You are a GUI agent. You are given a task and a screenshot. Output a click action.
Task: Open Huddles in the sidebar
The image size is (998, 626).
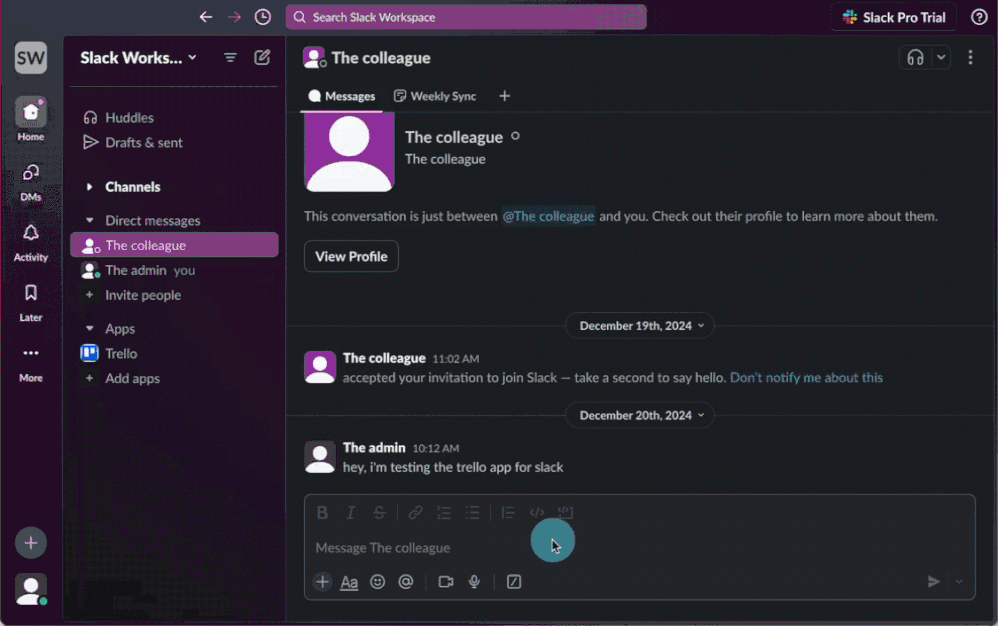174,118
